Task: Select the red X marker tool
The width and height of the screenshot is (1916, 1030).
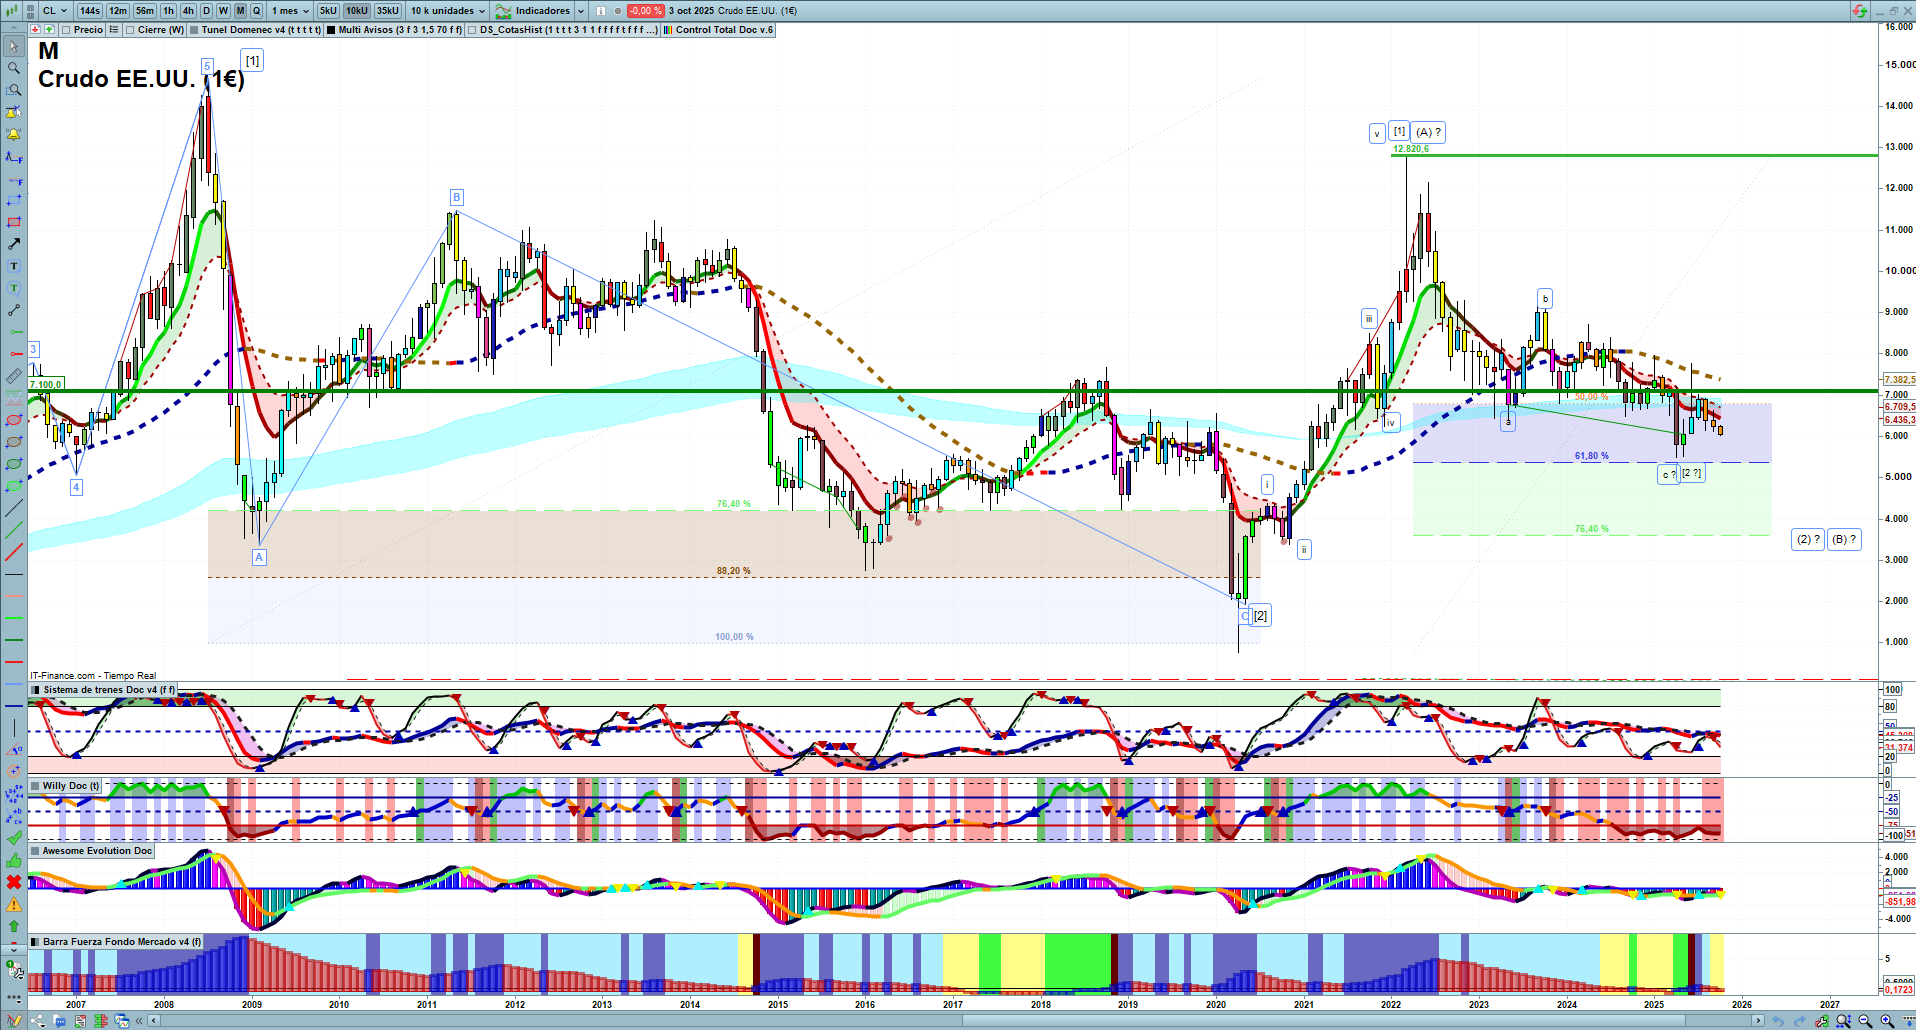Action: pyautogui.click(x=14, y=882)
